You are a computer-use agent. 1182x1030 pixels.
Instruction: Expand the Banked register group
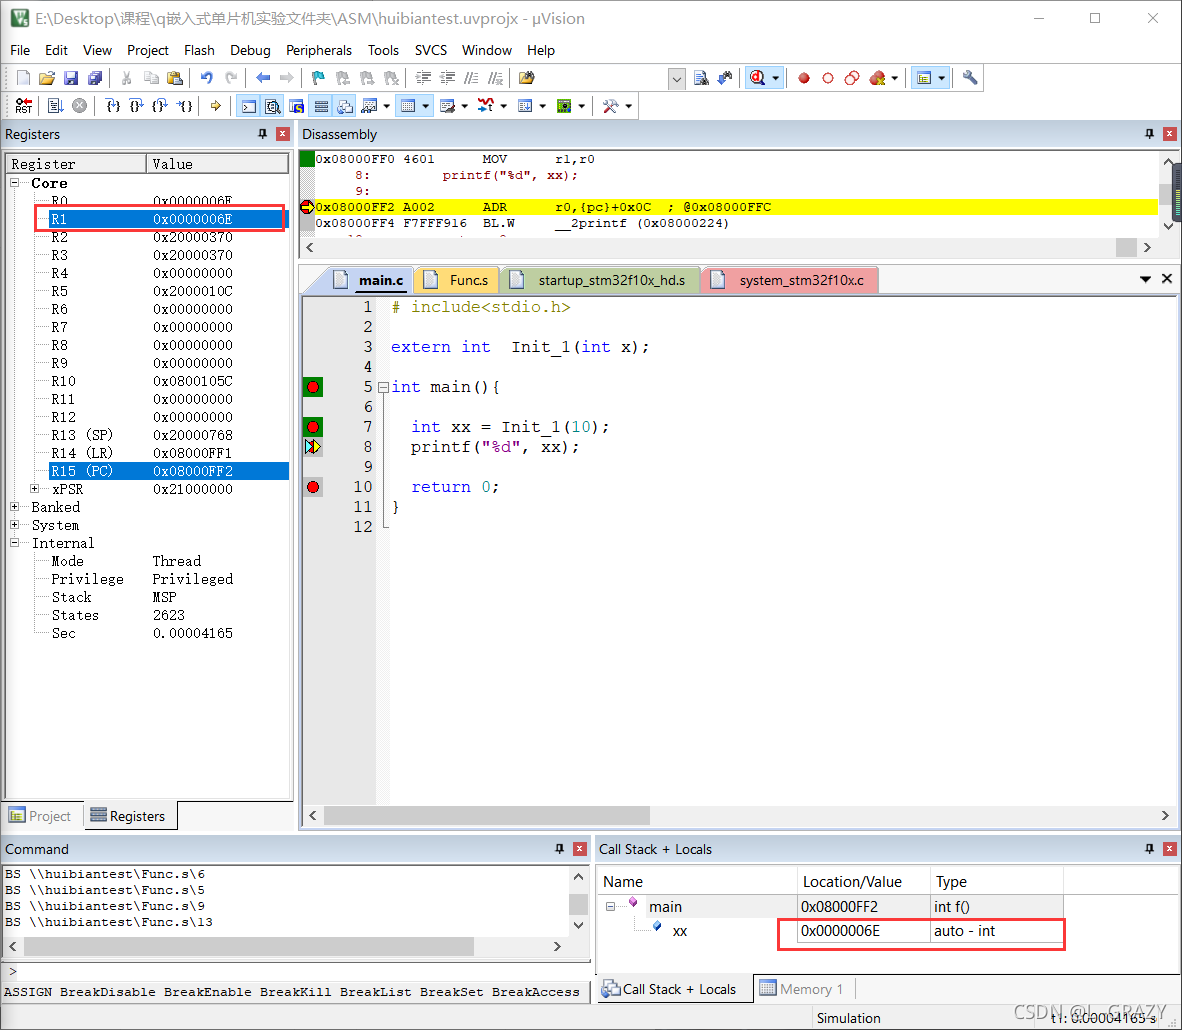(x=14, y=507)
